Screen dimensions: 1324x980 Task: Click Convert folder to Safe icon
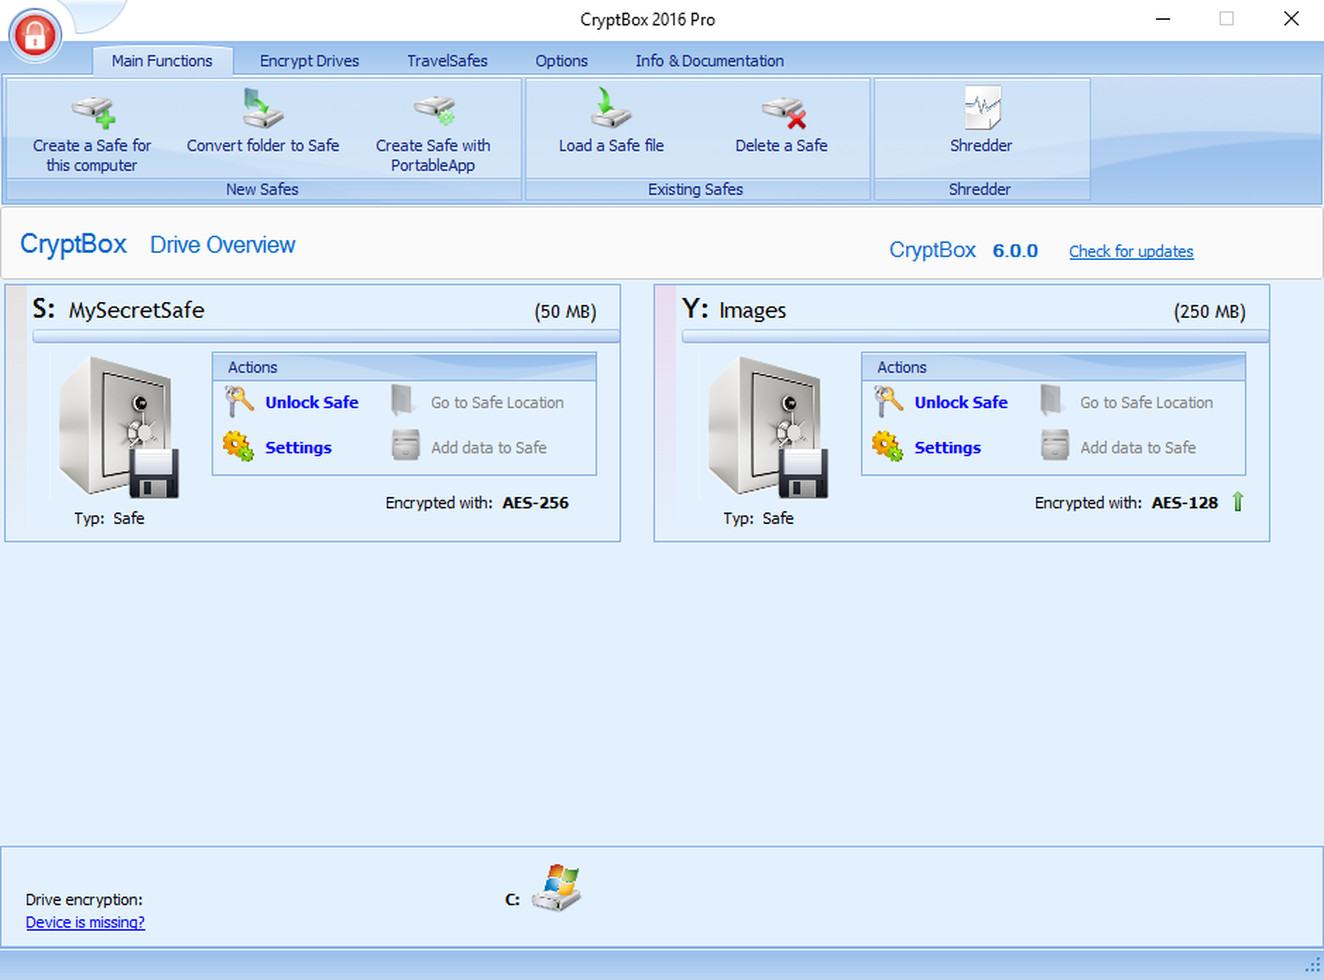[x=262, y=108]
